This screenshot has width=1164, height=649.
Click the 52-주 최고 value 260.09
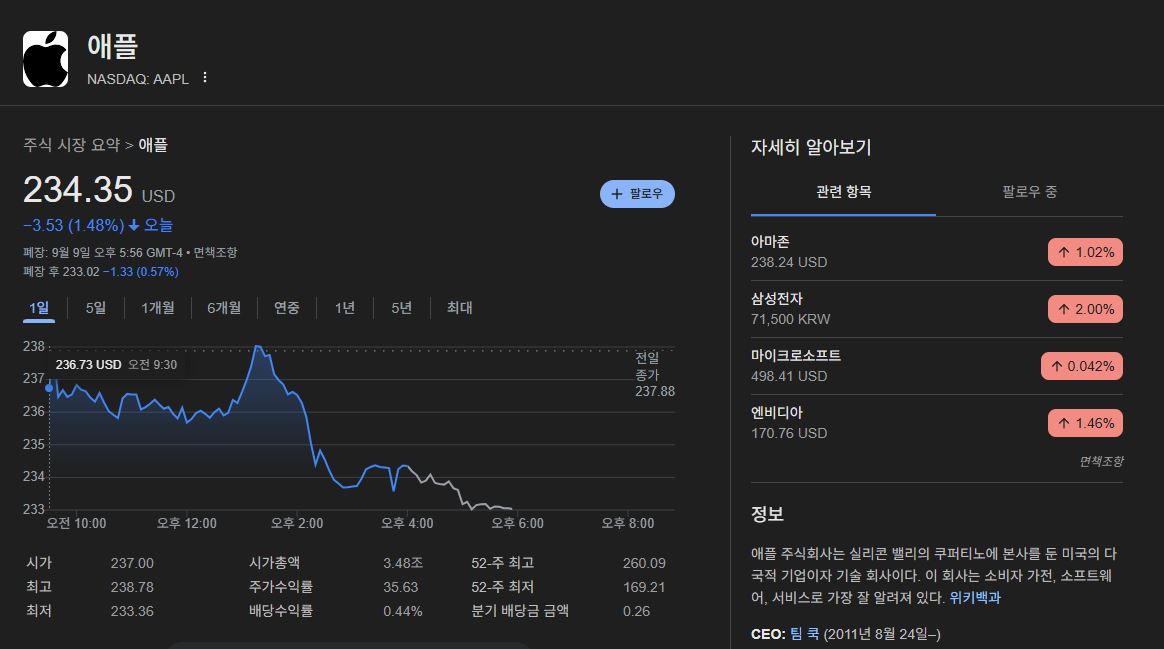pyautogui.click(x=644, y=564)
